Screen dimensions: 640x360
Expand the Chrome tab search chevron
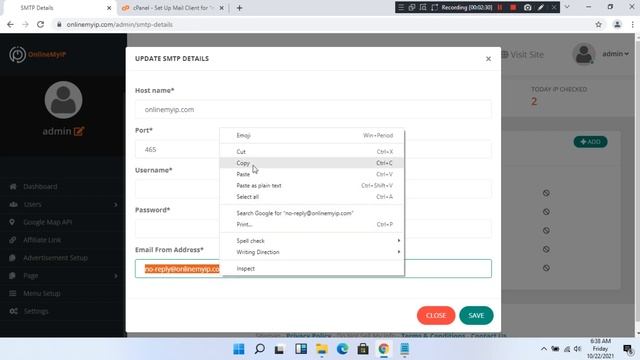tap(567, 7)
